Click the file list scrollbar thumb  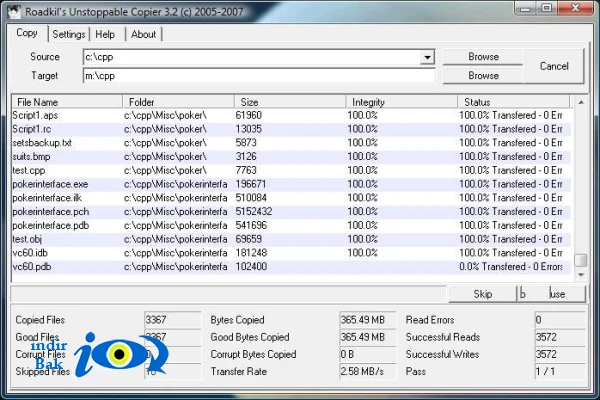pyautogui.click(x=581, y=260)
